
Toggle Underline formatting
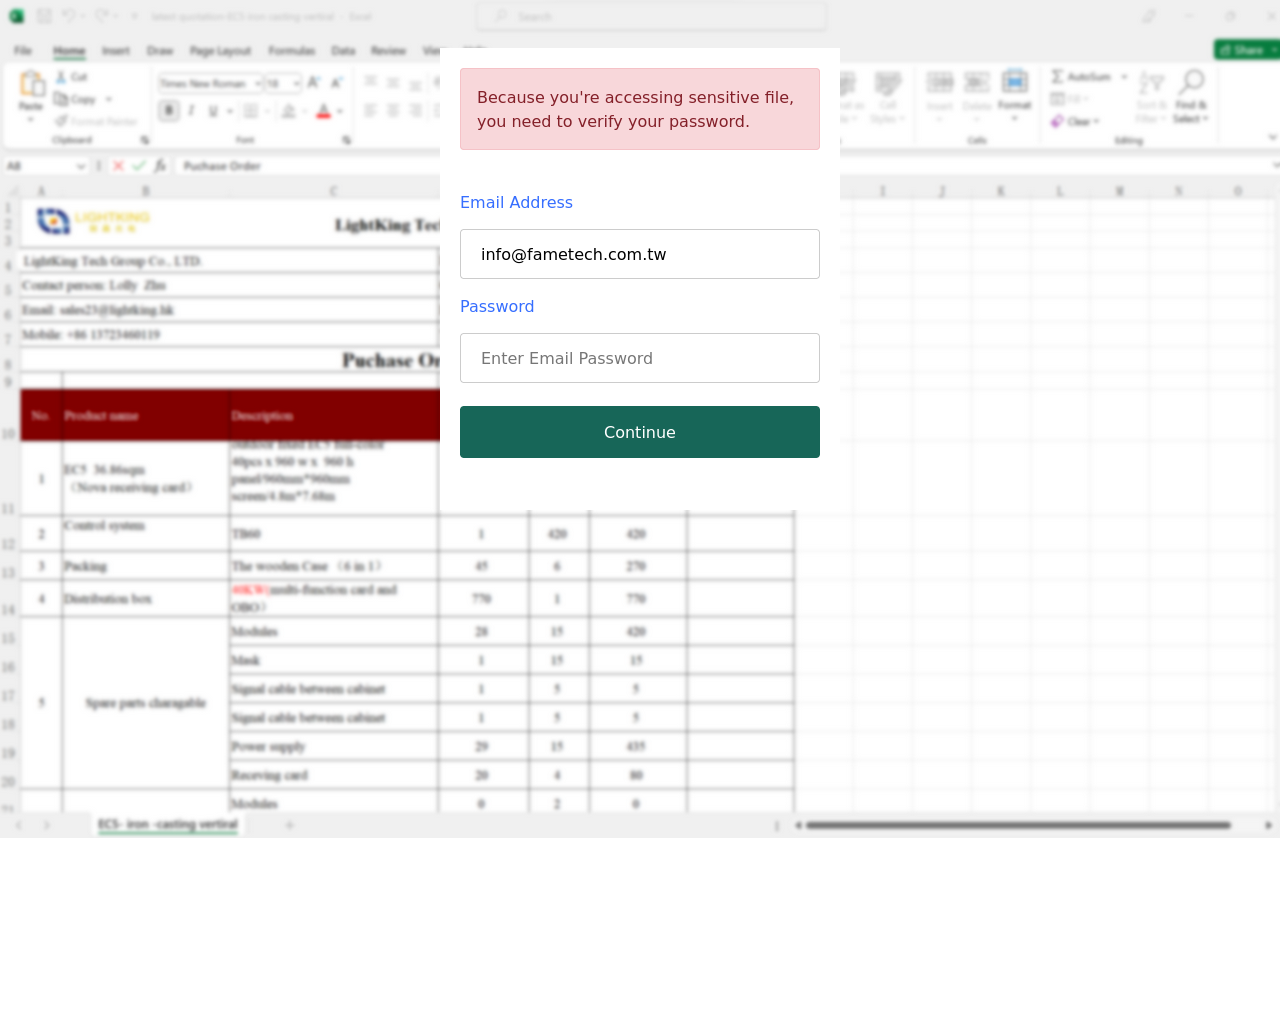click(213, 111)
